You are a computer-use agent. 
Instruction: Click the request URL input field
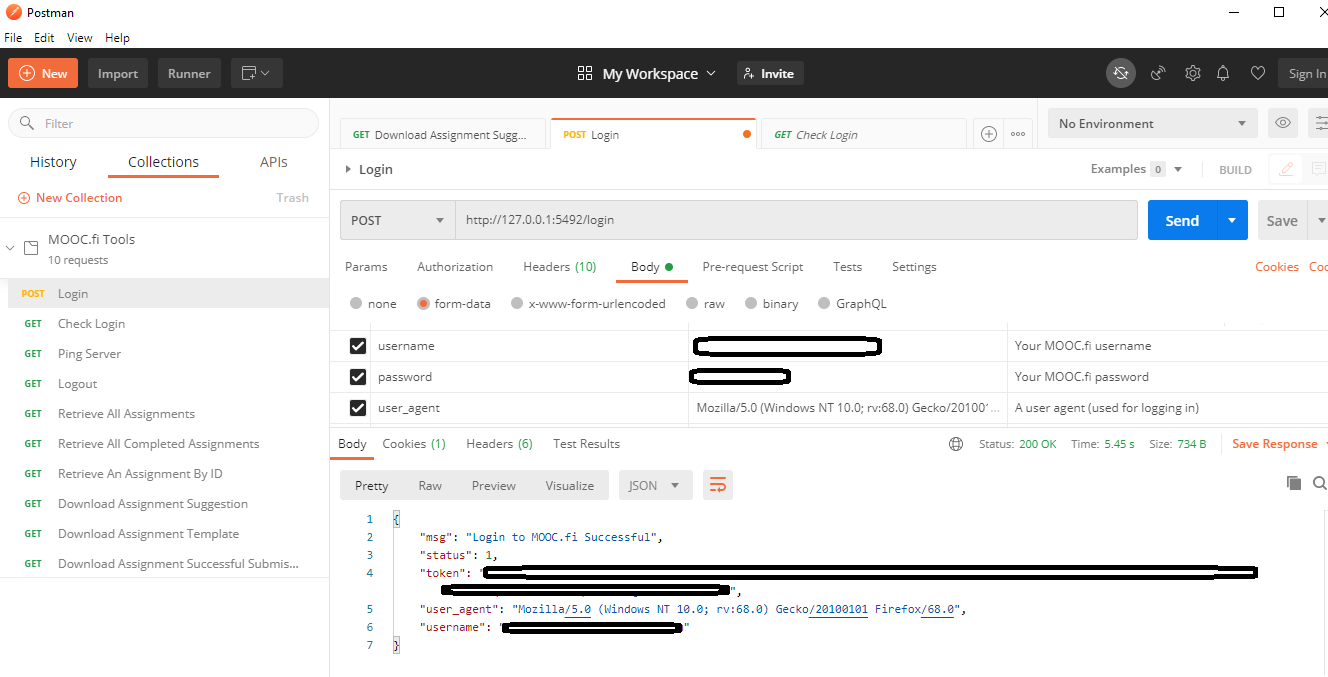click(x=796, y=220)
